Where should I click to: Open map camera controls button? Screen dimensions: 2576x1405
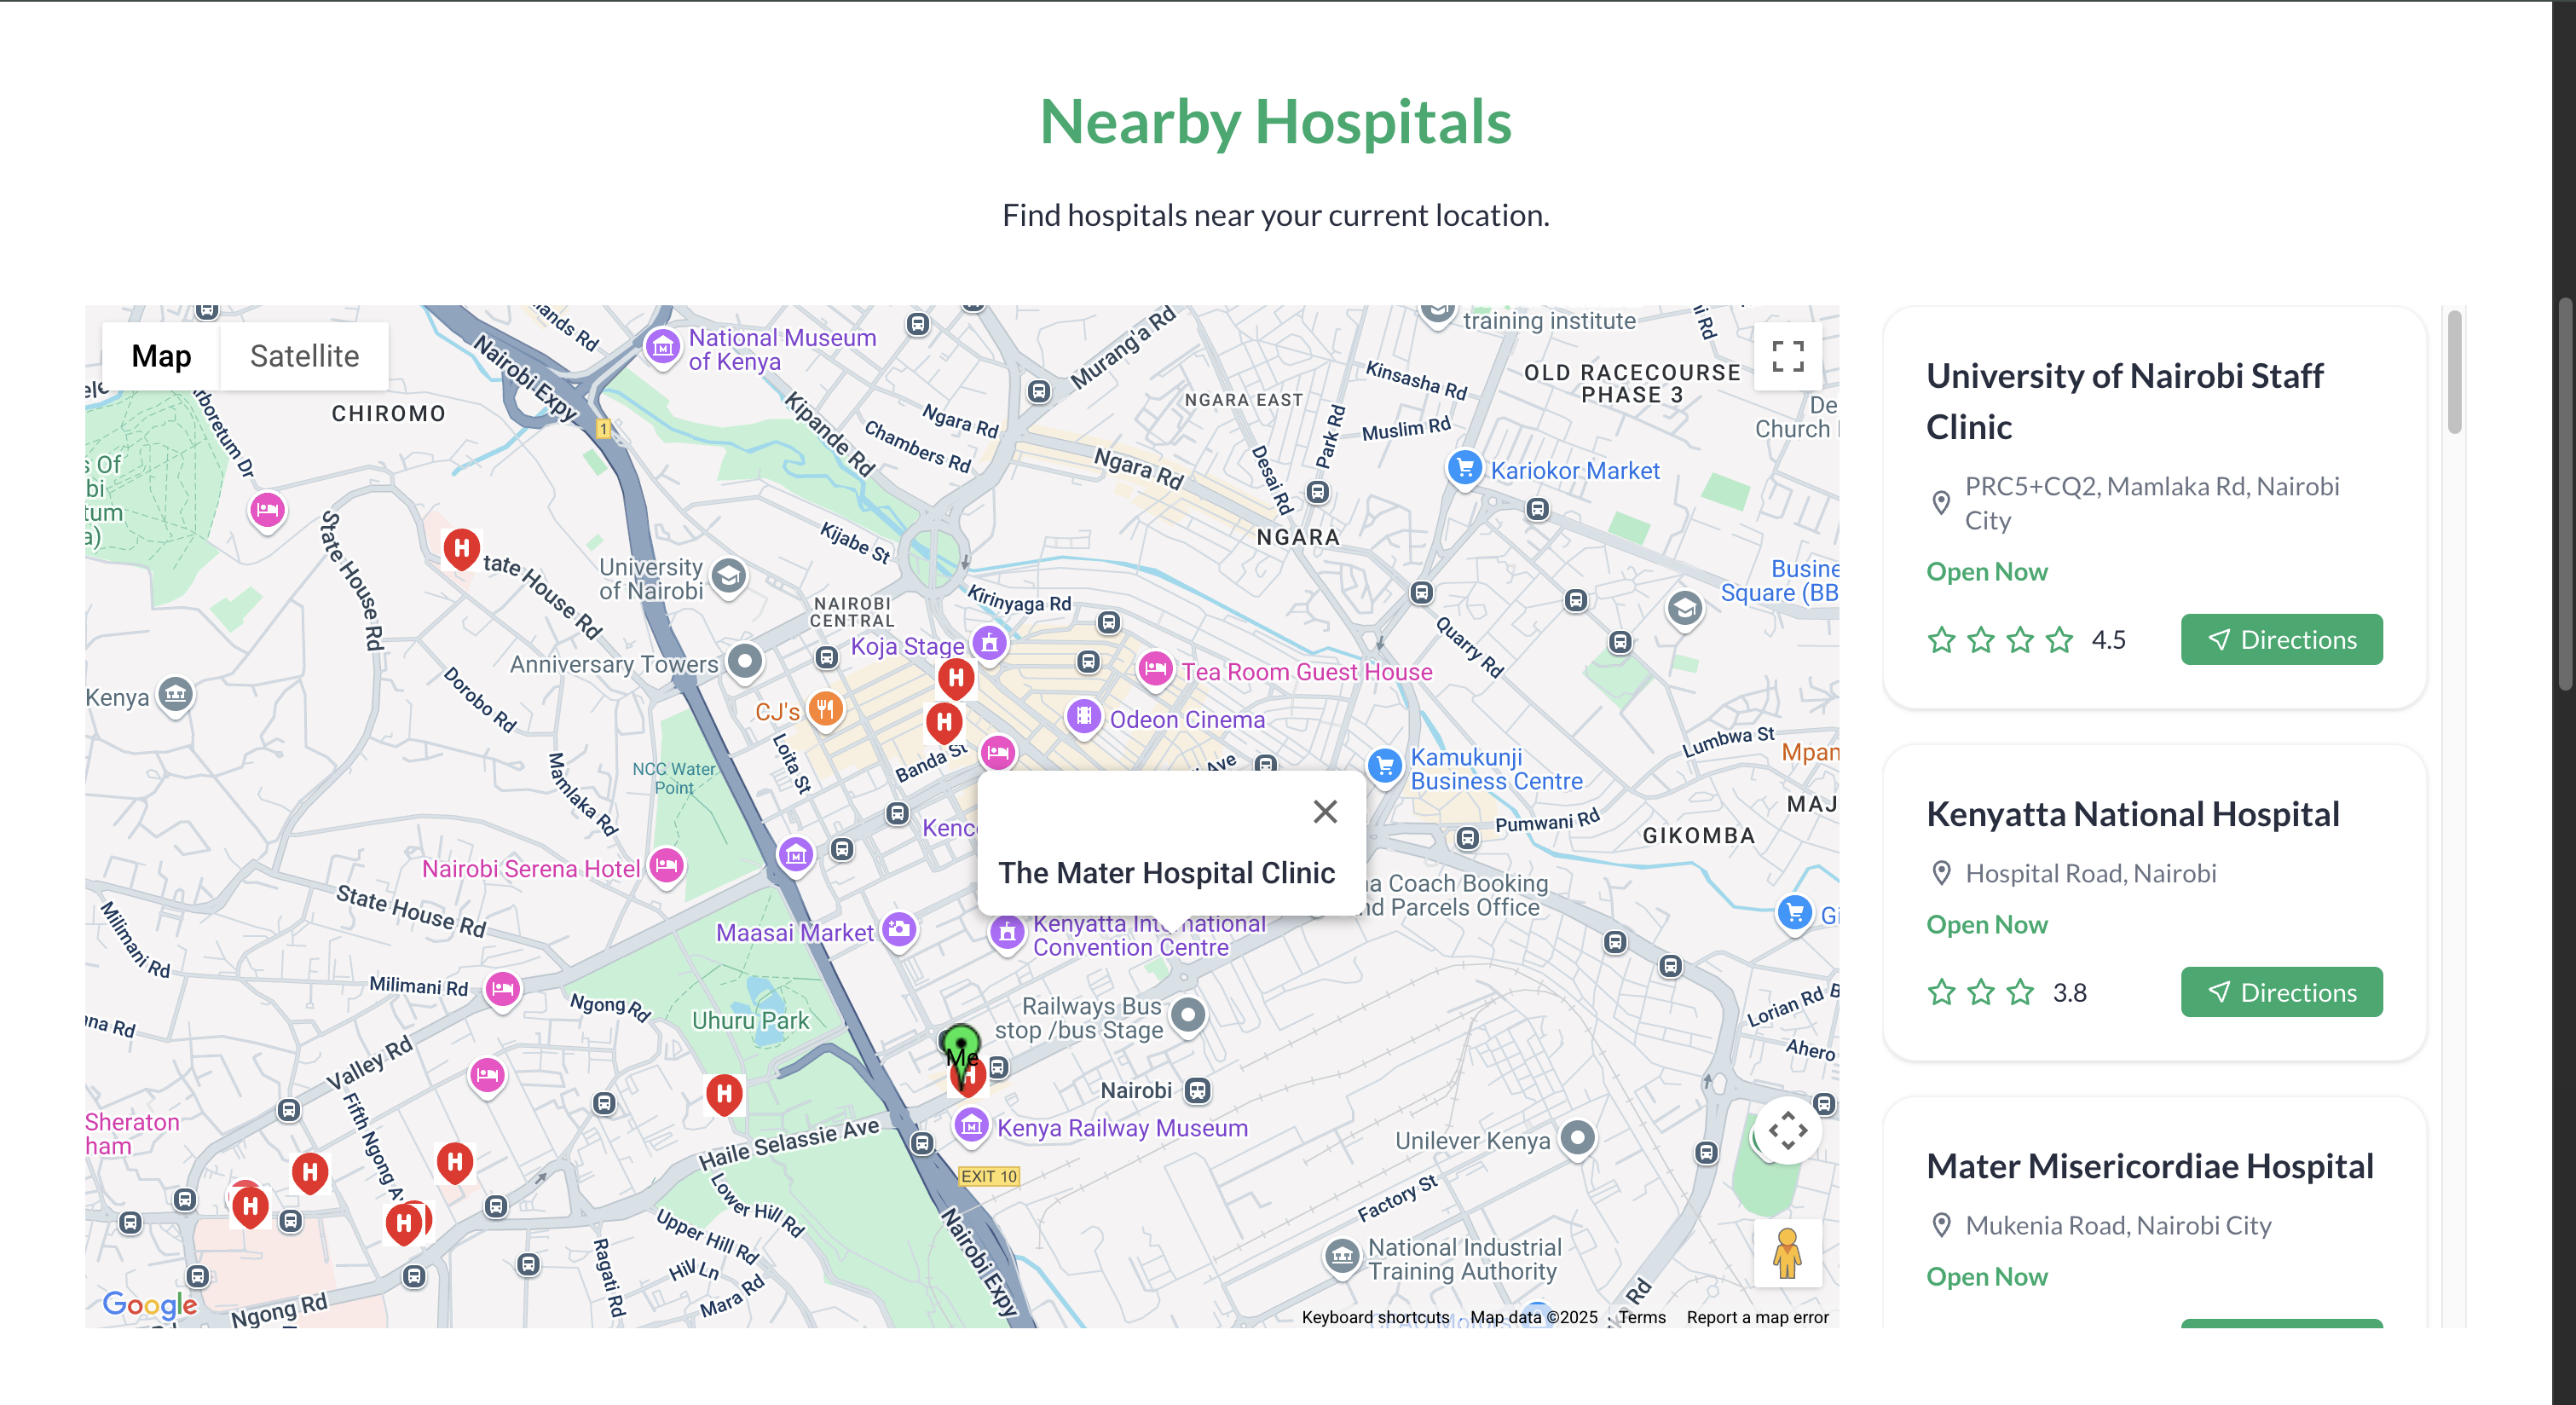click(x=1787, y=1131)
